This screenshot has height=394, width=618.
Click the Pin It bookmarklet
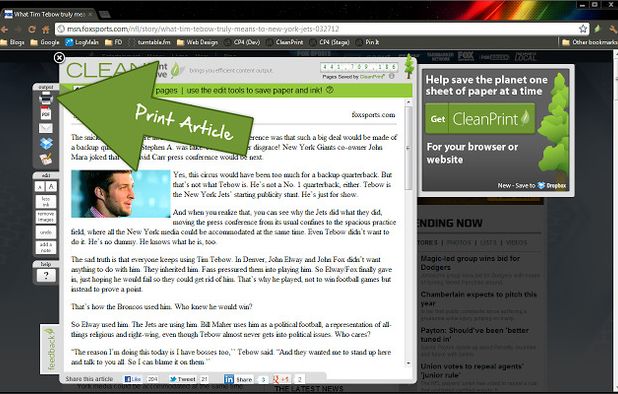coord(367,42)
